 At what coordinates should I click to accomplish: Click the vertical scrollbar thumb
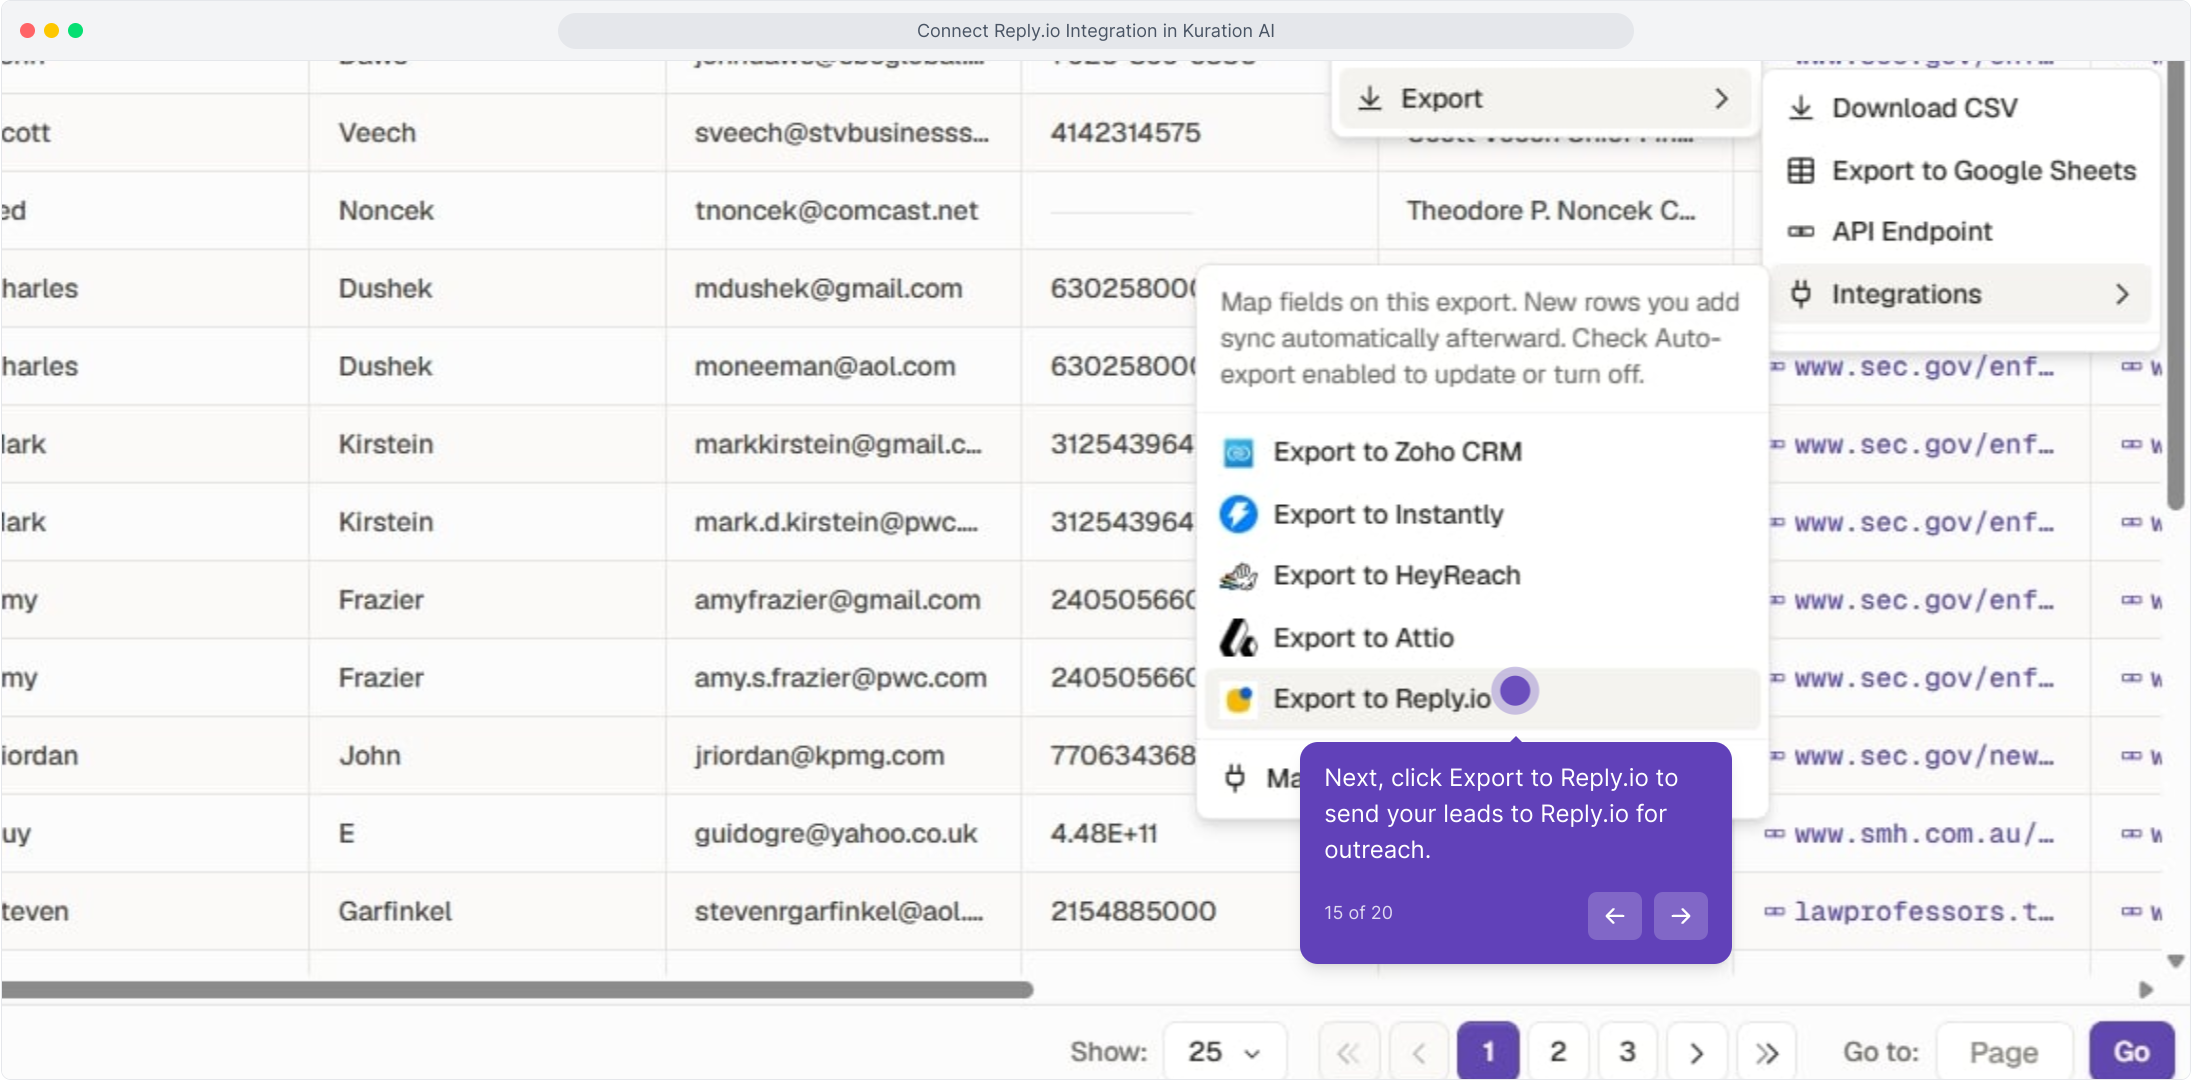(x=2176, y=285)
